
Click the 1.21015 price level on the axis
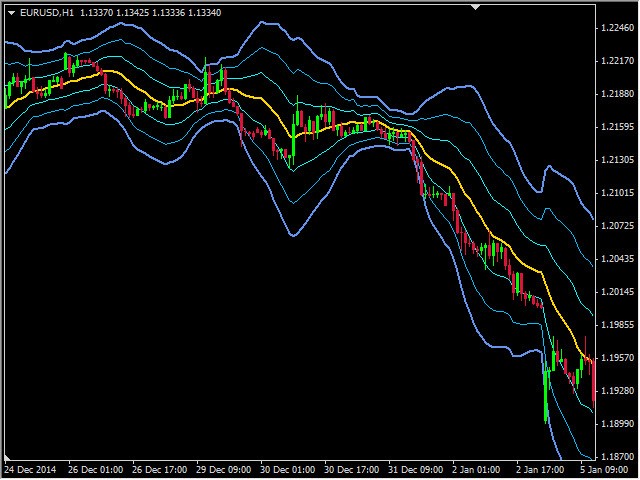coord(617,193)
